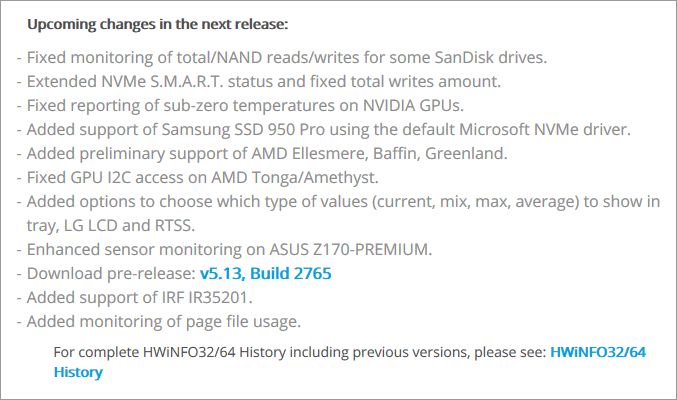
Task: Click the "For complete HWiNFO32/64 History" sentence
Action: click(300, 353)
